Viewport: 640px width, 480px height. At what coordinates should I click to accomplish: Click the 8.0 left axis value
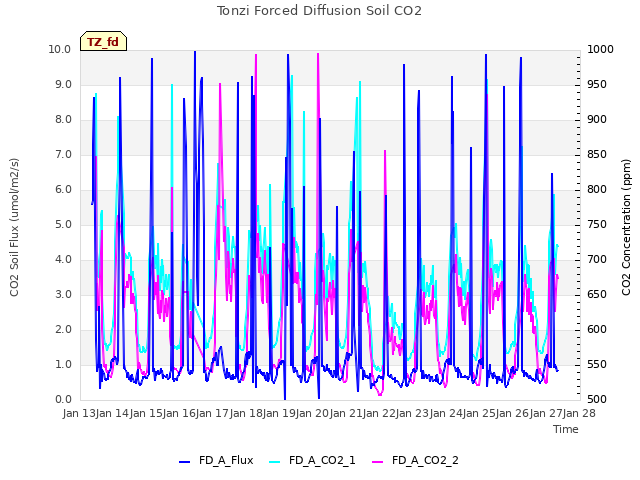[x=63, y=120]
